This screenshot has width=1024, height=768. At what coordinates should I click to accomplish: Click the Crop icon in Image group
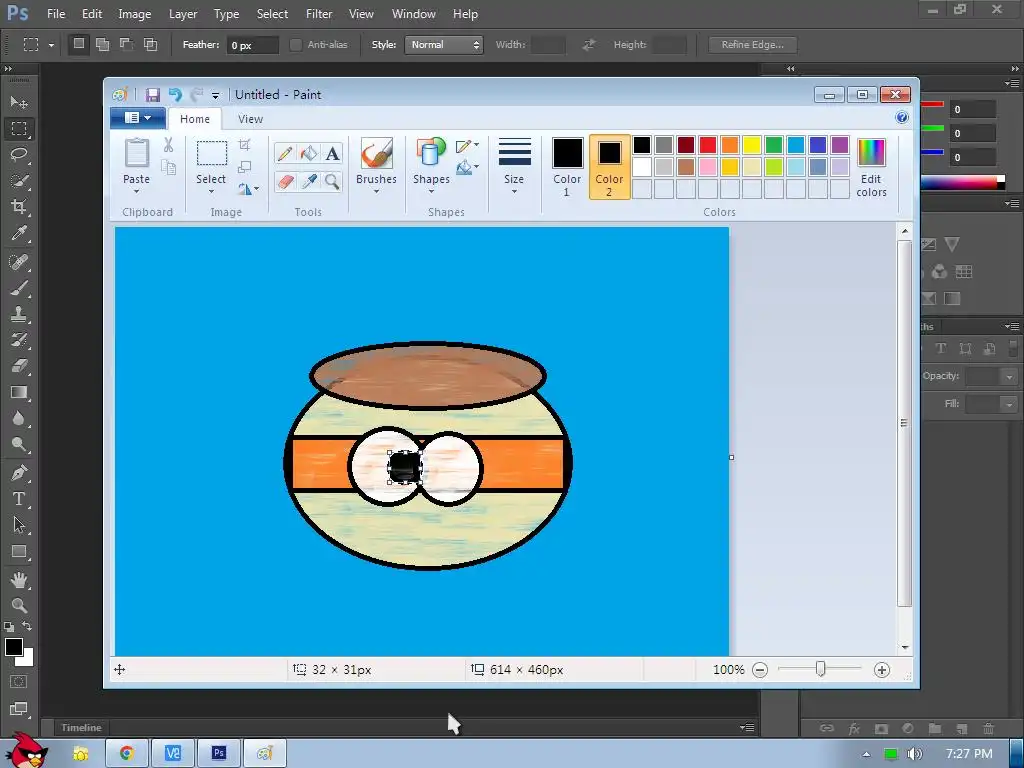pos(244,145)
